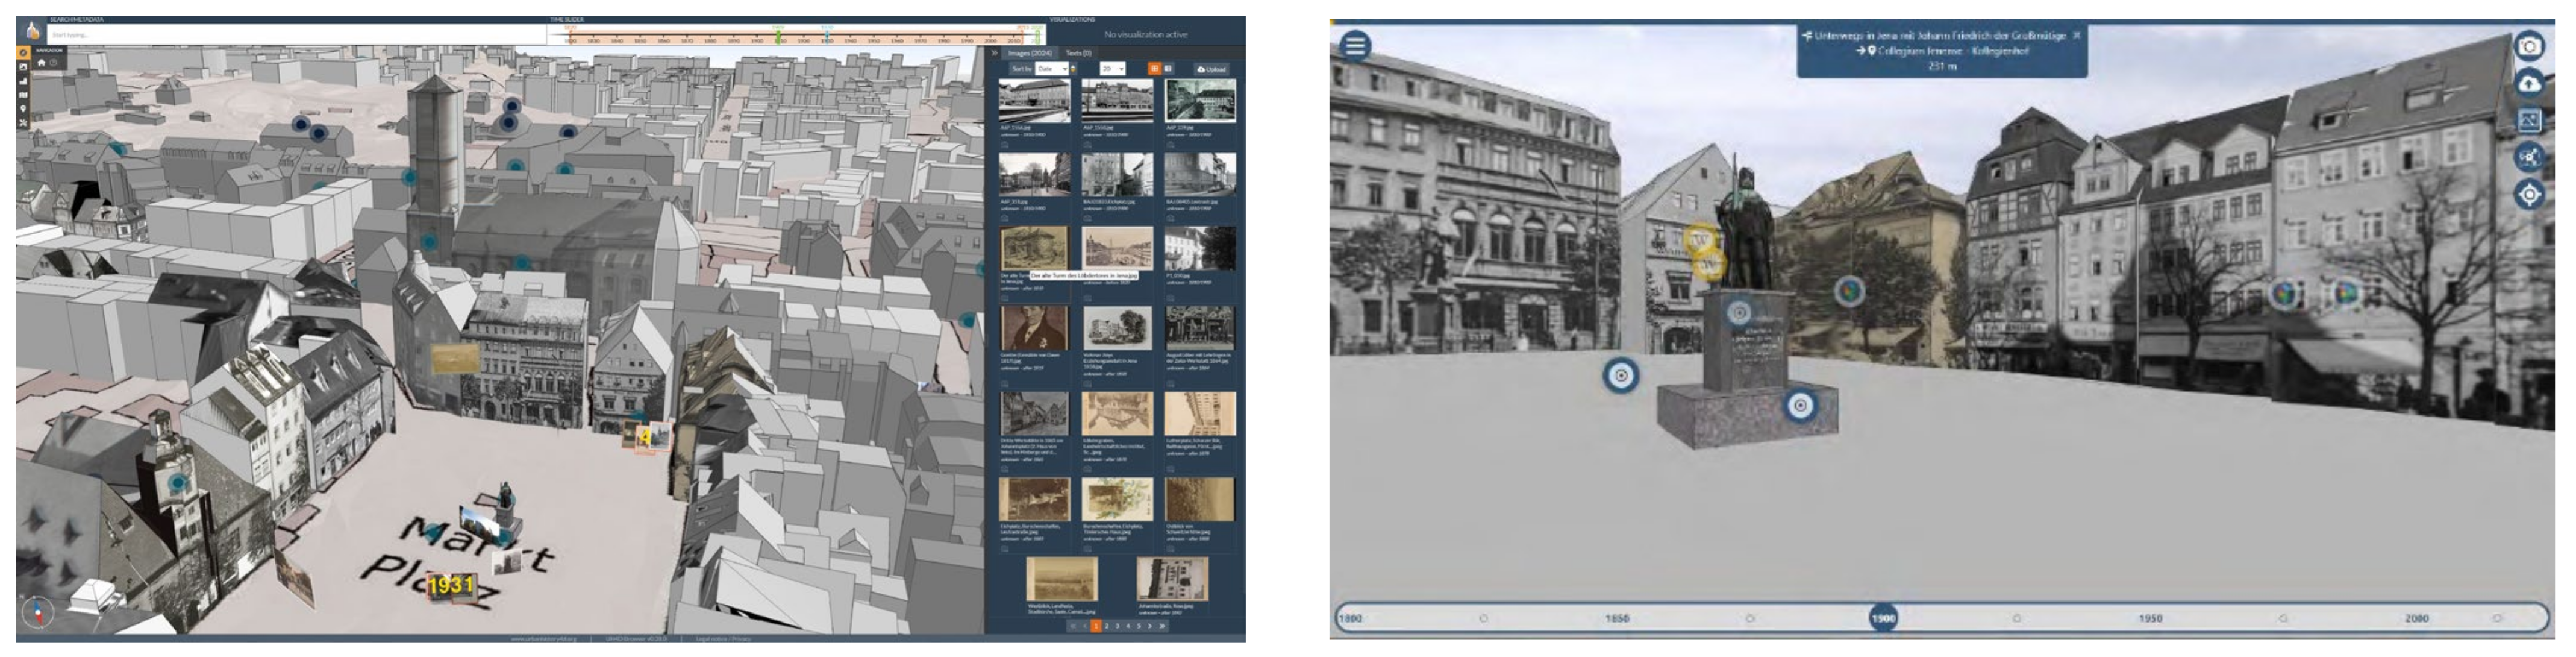Click the 1900 handle on bottom timeline

click(1883, 618)
